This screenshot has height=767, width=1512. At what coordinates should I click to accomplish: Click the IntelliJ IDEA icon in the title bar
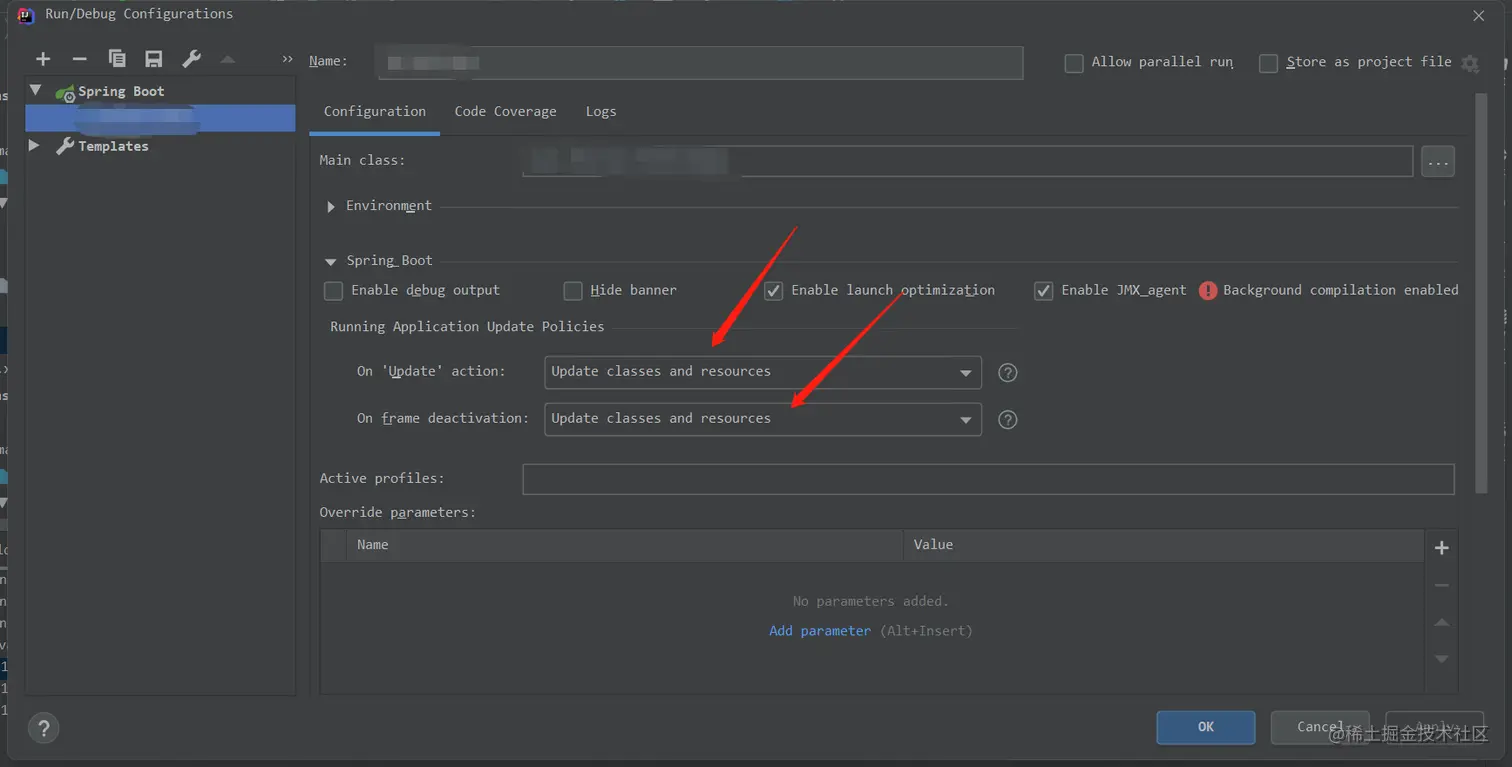(x=27, y=15)
